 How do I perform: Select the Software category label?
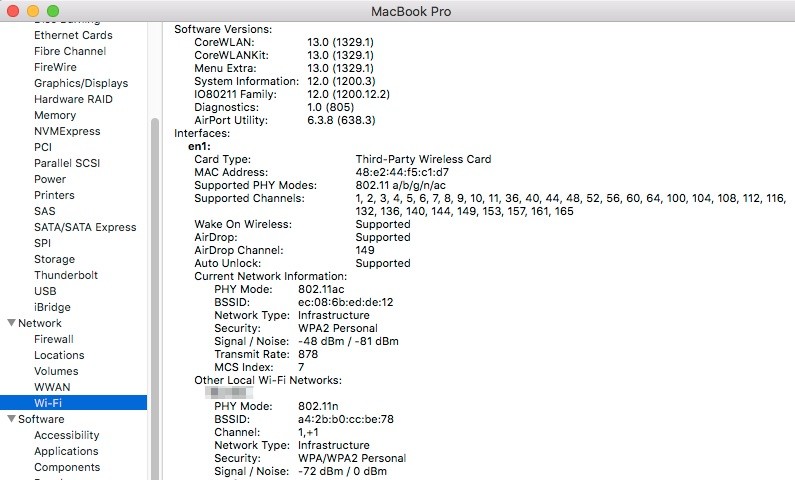click(41, 419)
